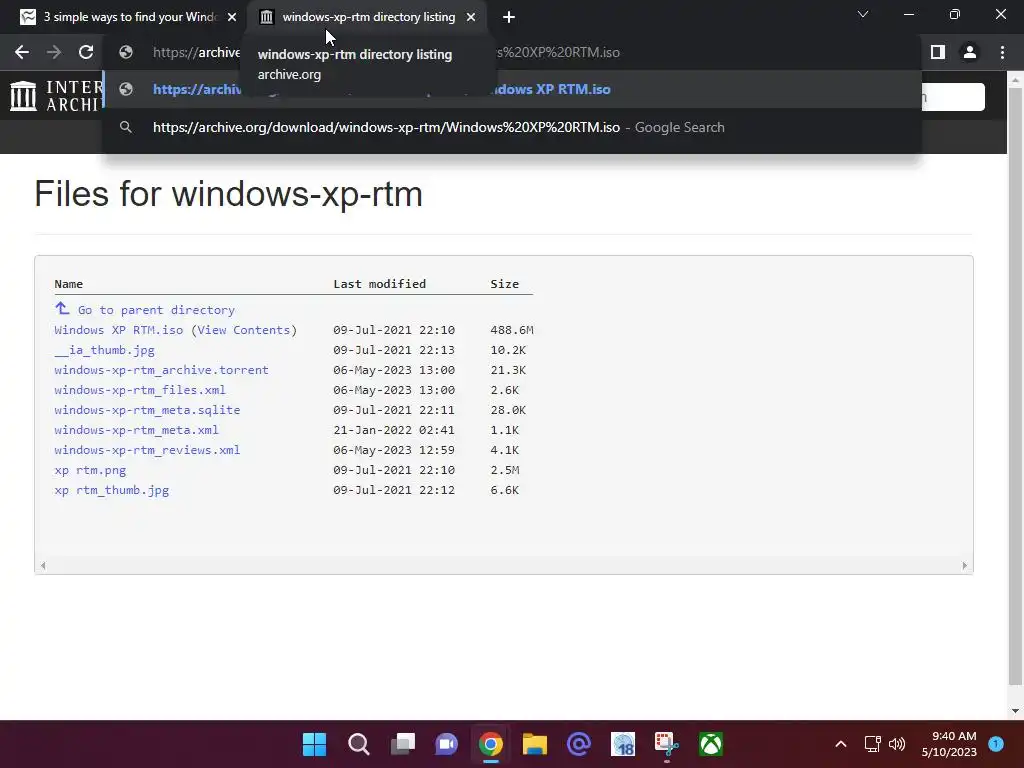The width and height of the screenshot is (1024, 768).
Task: Open the clock showing 9:40 AM
Action: [x=949, y=744]
